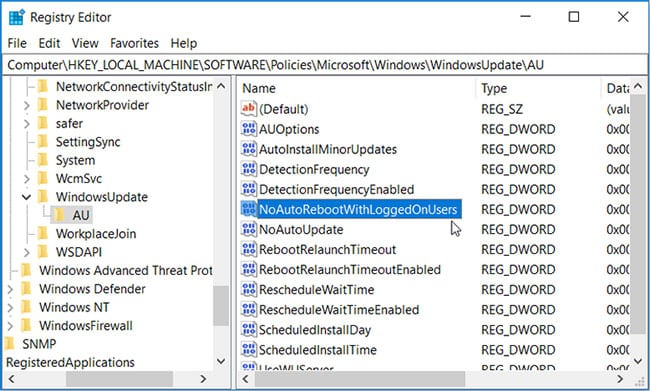Click the ScheduledInstallDay value name

click(315, 330)
